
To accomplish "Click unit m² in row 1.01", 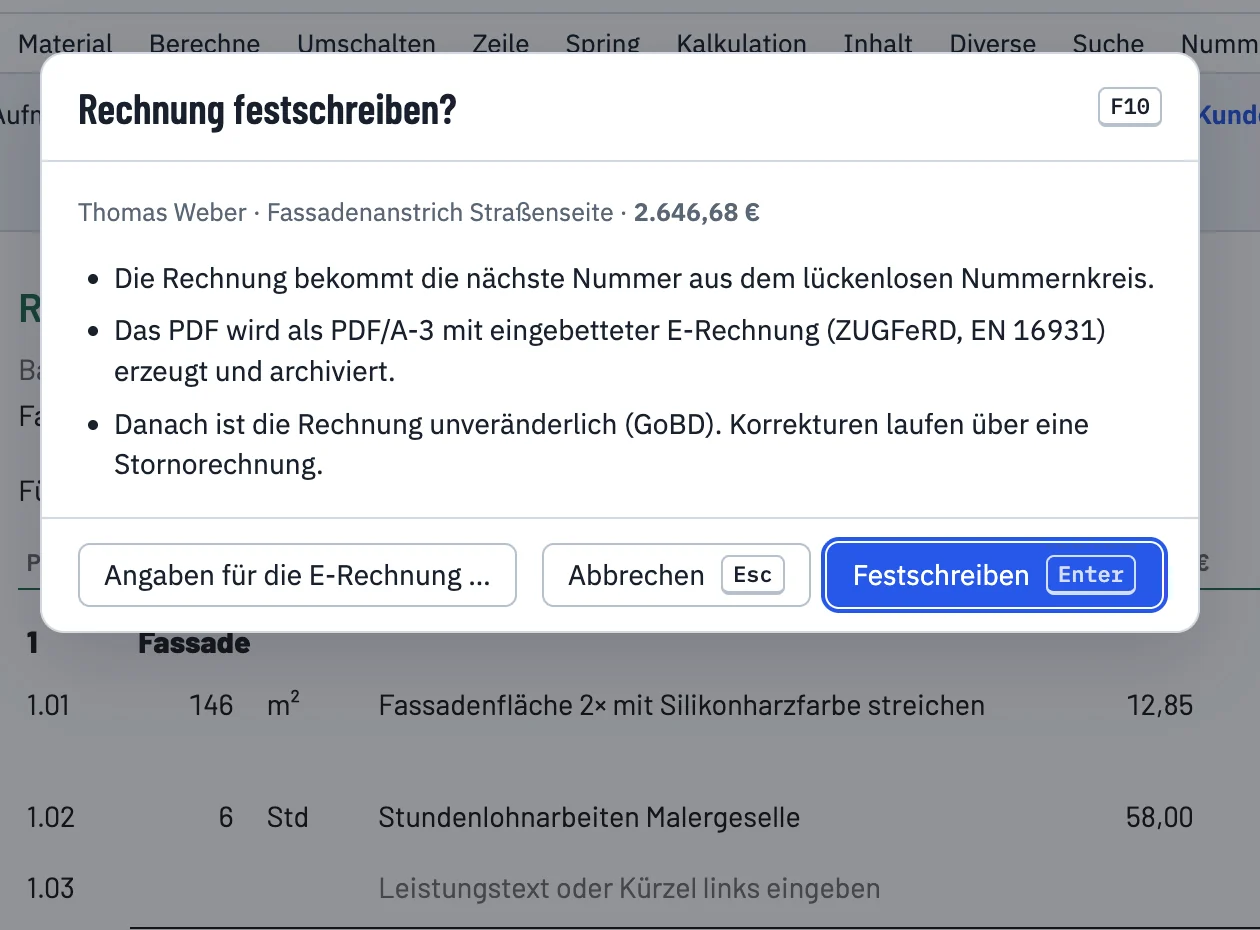I will [x=284, y=704].
